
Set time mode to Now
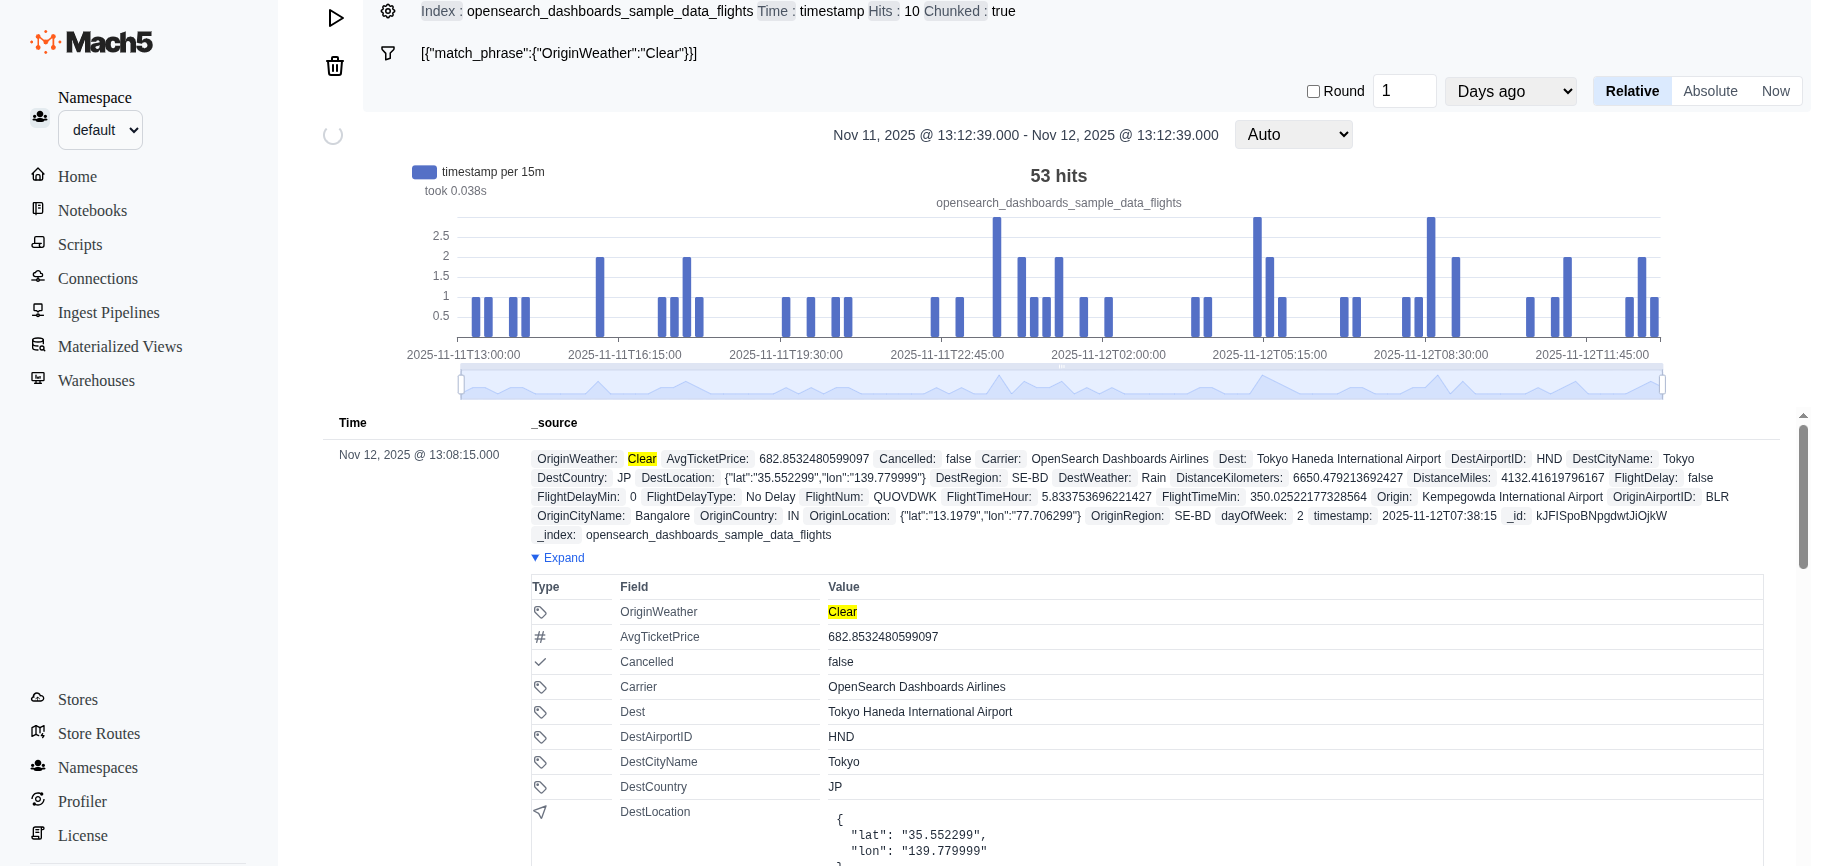1775,91
